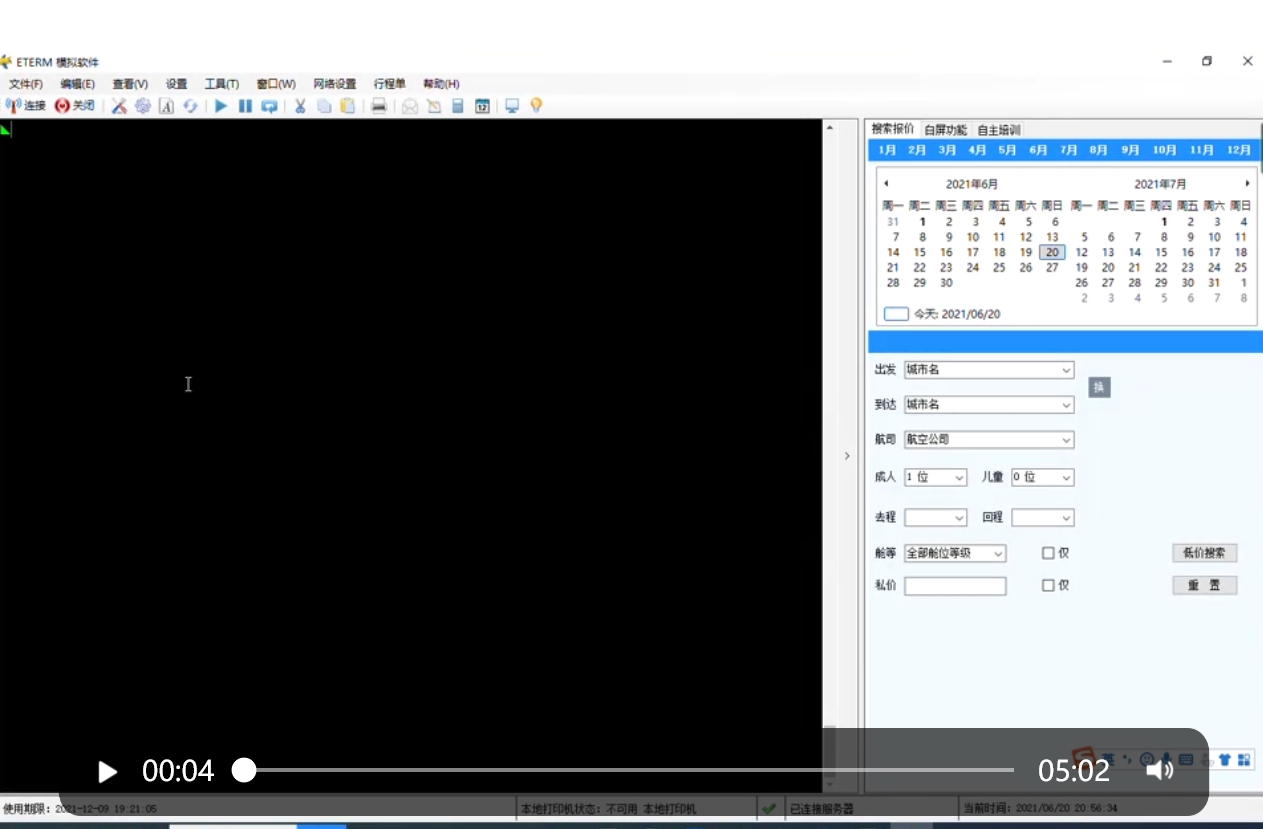Click the scissors cut icon
Screen dimensions: 1263x829
click(299, 106)
